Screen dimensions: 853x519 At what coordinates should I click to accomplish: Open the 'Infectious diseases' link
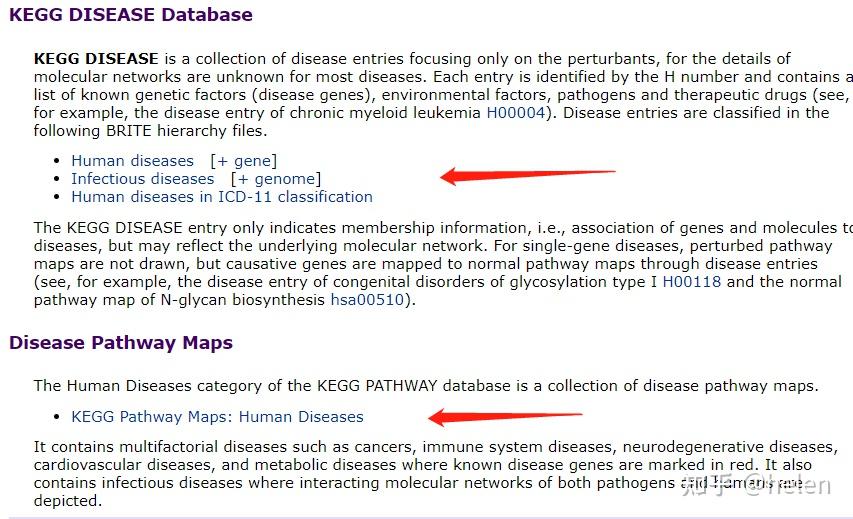pos(142,179)
